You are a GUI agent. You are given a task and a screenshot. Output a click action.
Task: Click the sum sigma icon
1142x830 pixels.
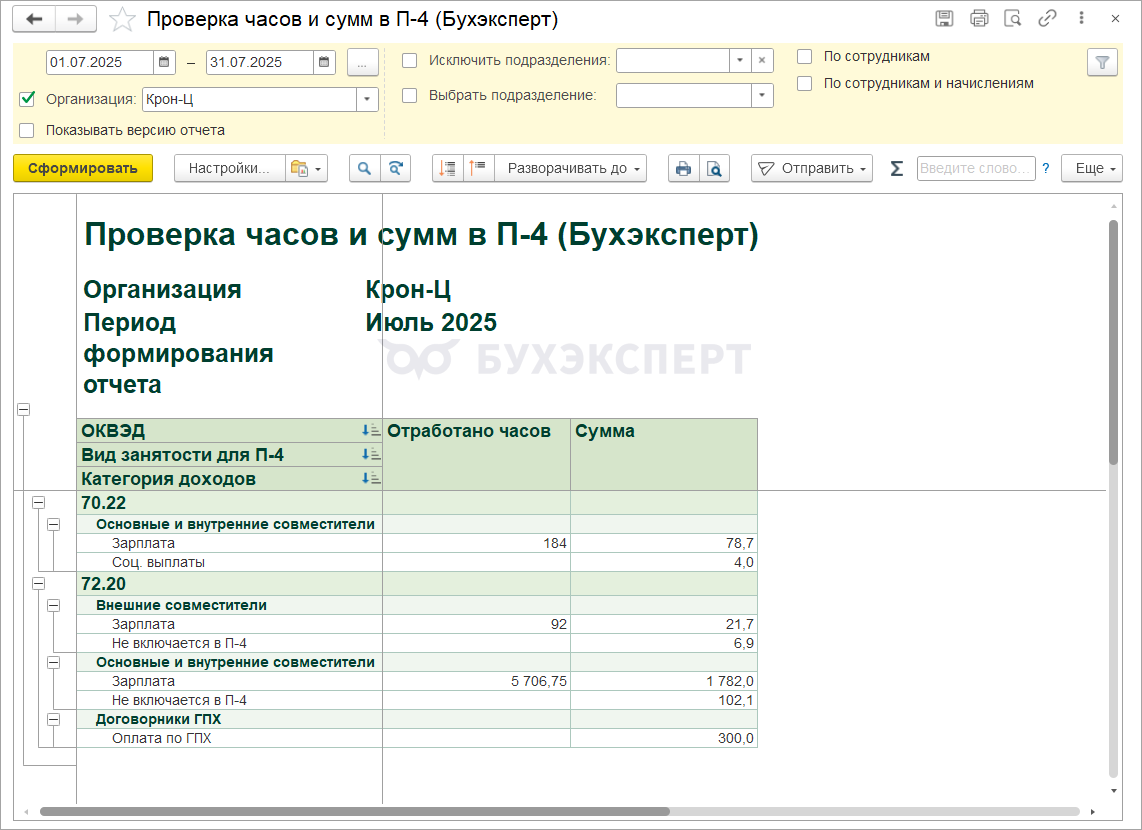click(x=896, y=169)
